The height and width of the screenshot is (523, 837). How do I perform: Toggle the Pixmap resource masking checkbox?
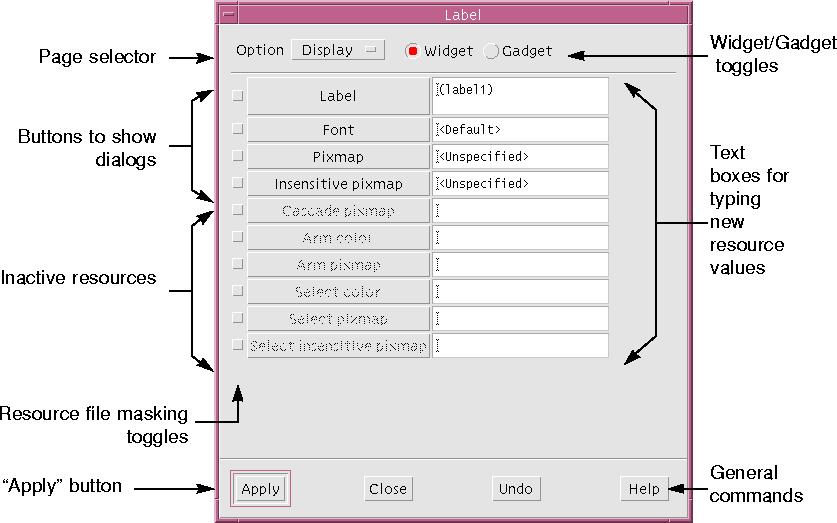coord(237,156)
